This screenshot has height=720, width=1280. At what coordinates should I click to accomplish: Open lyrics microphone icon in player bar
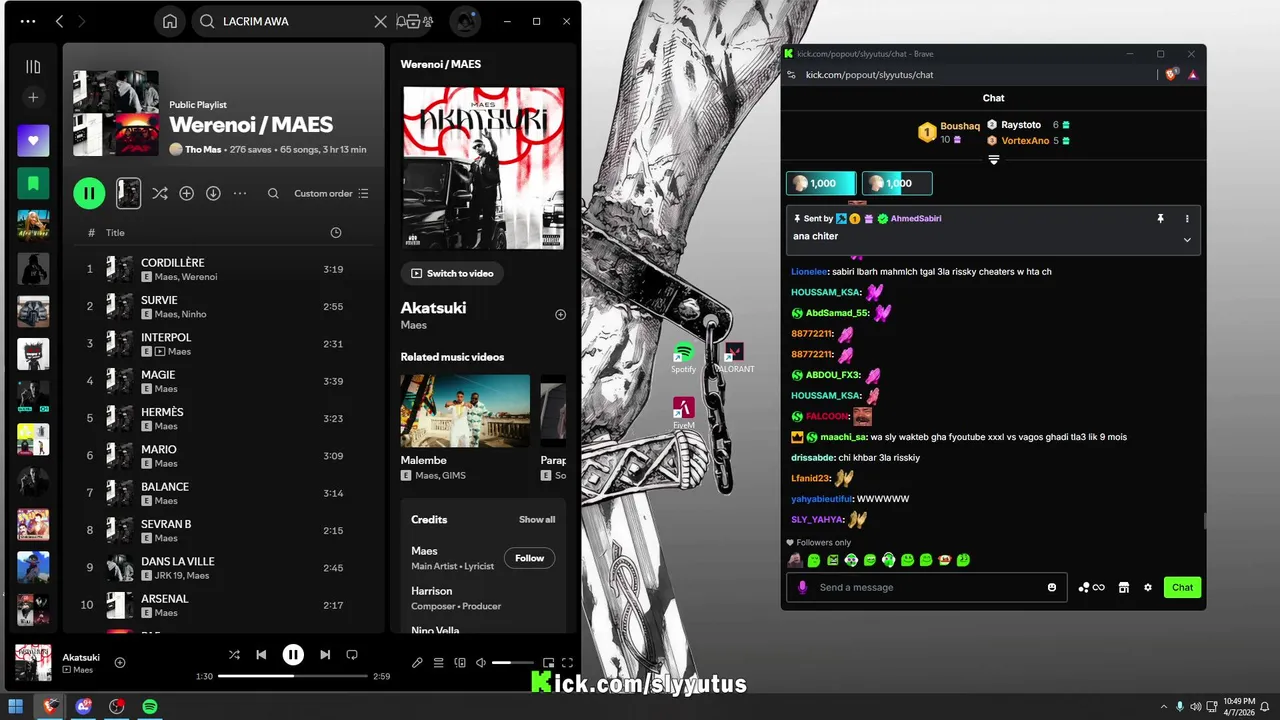point(417,662)
